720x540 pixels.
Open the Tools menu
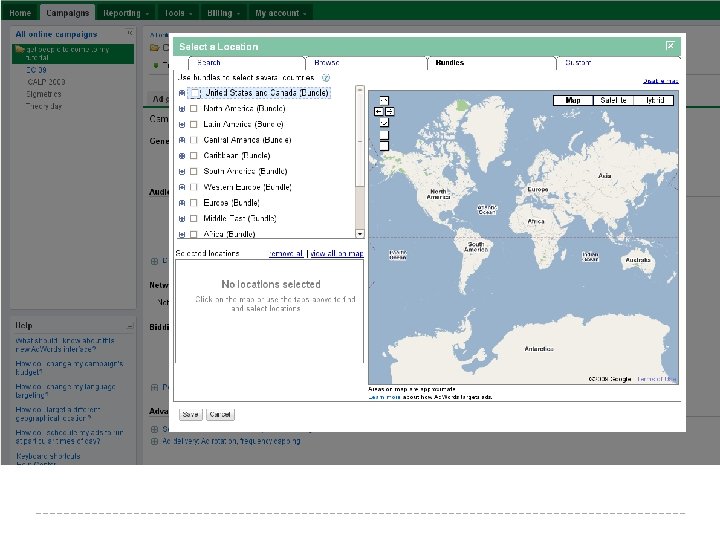click(x=179, y=13)
